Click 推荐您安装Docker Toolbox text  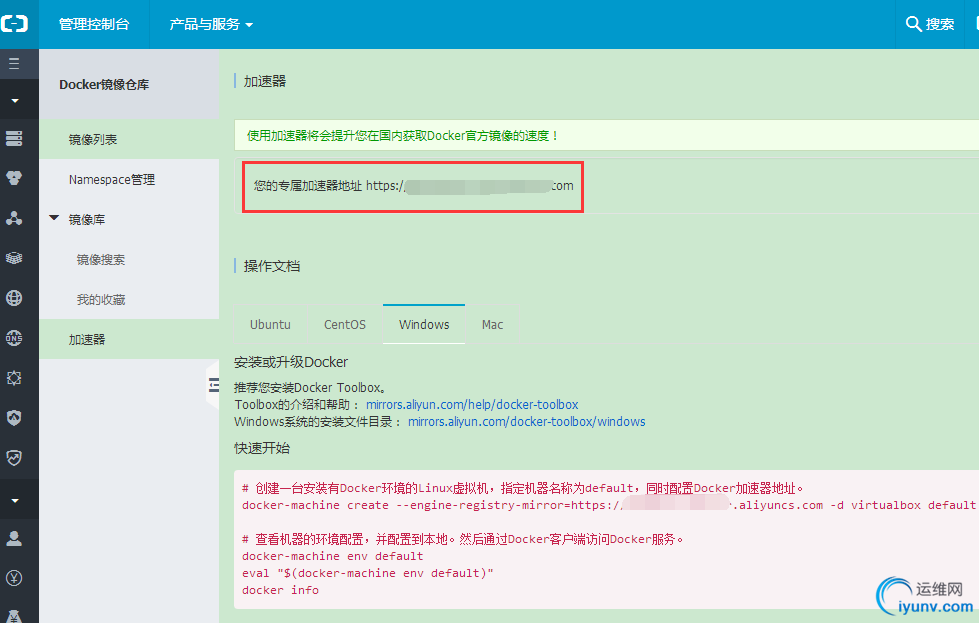(310, 388)
